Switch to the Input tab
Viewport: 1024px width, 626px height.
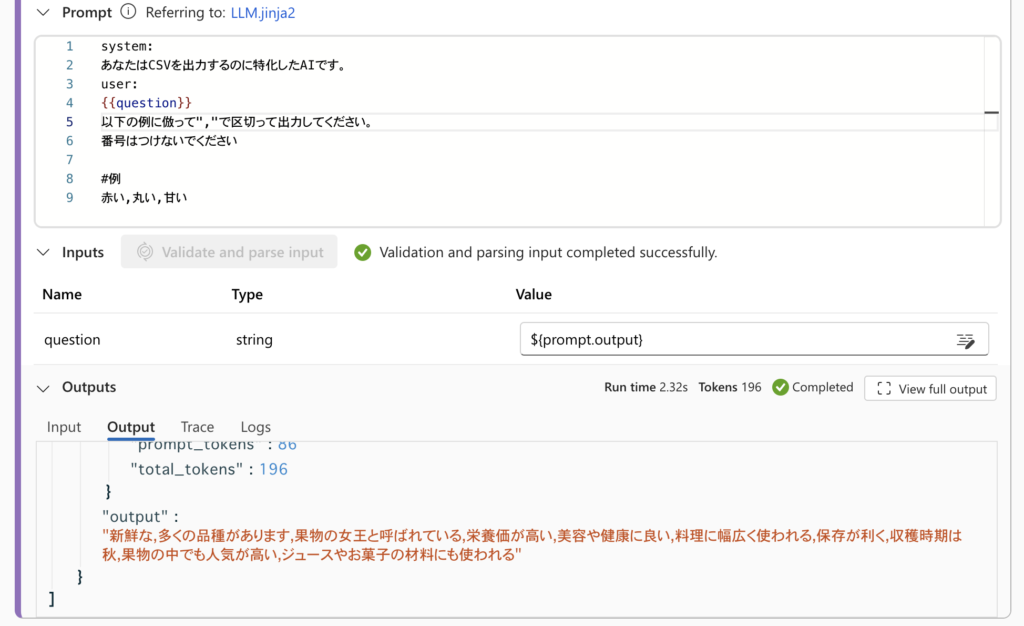point(64,427)
